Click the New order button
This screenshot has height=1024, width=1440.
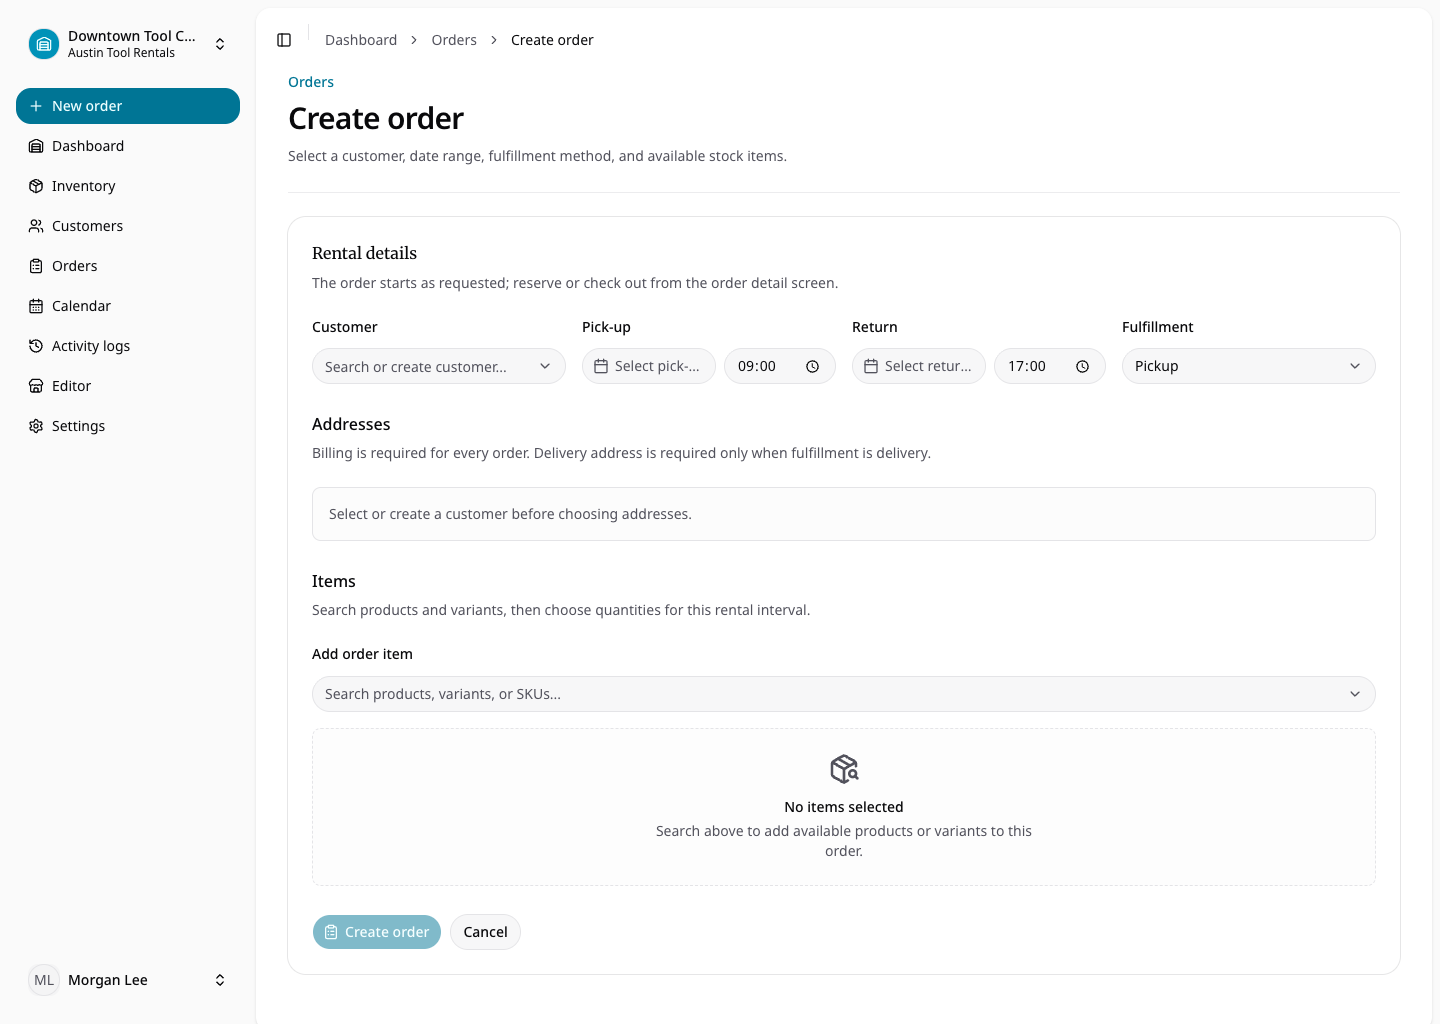pyautogui.click(x=128, y=106)
